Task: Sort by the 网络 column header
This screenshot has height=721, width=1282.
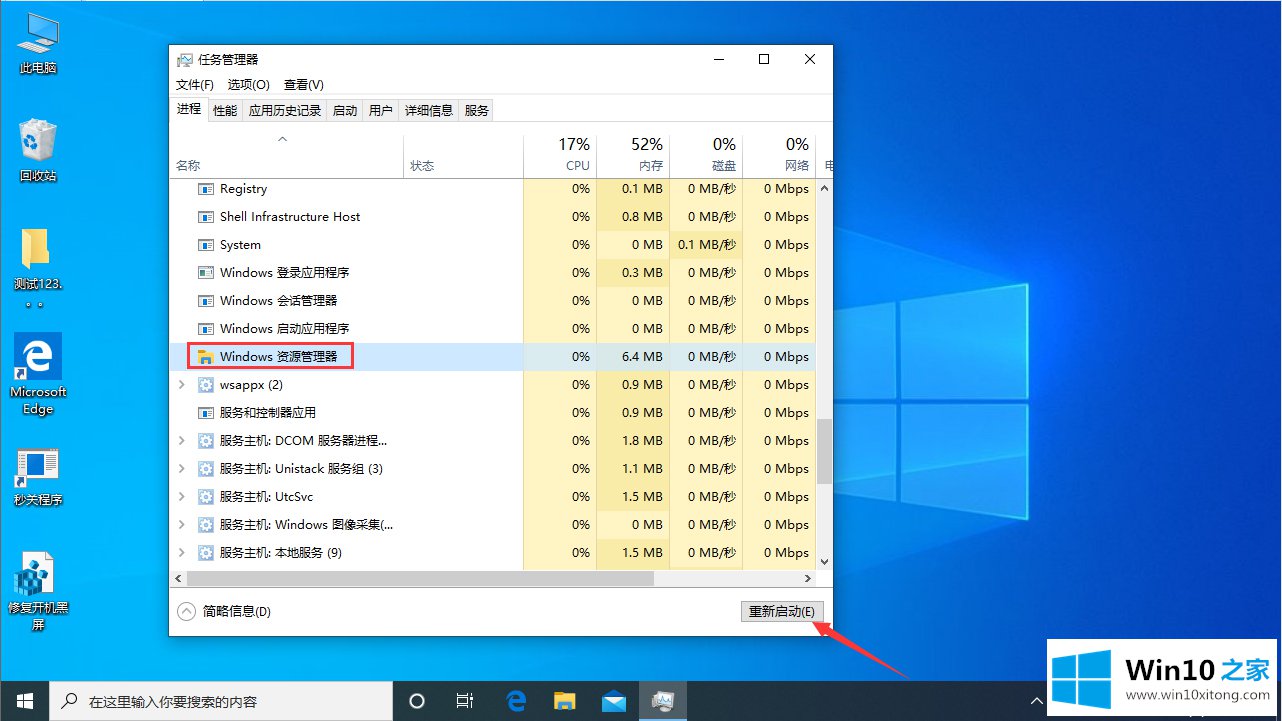Action: (x=779, y=155)
